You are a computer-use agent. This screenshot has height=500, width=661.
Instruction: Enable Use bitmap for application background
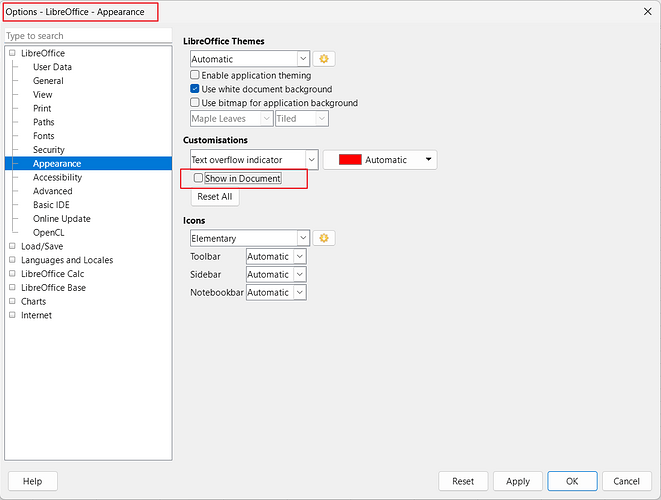[x=196, y=103]
